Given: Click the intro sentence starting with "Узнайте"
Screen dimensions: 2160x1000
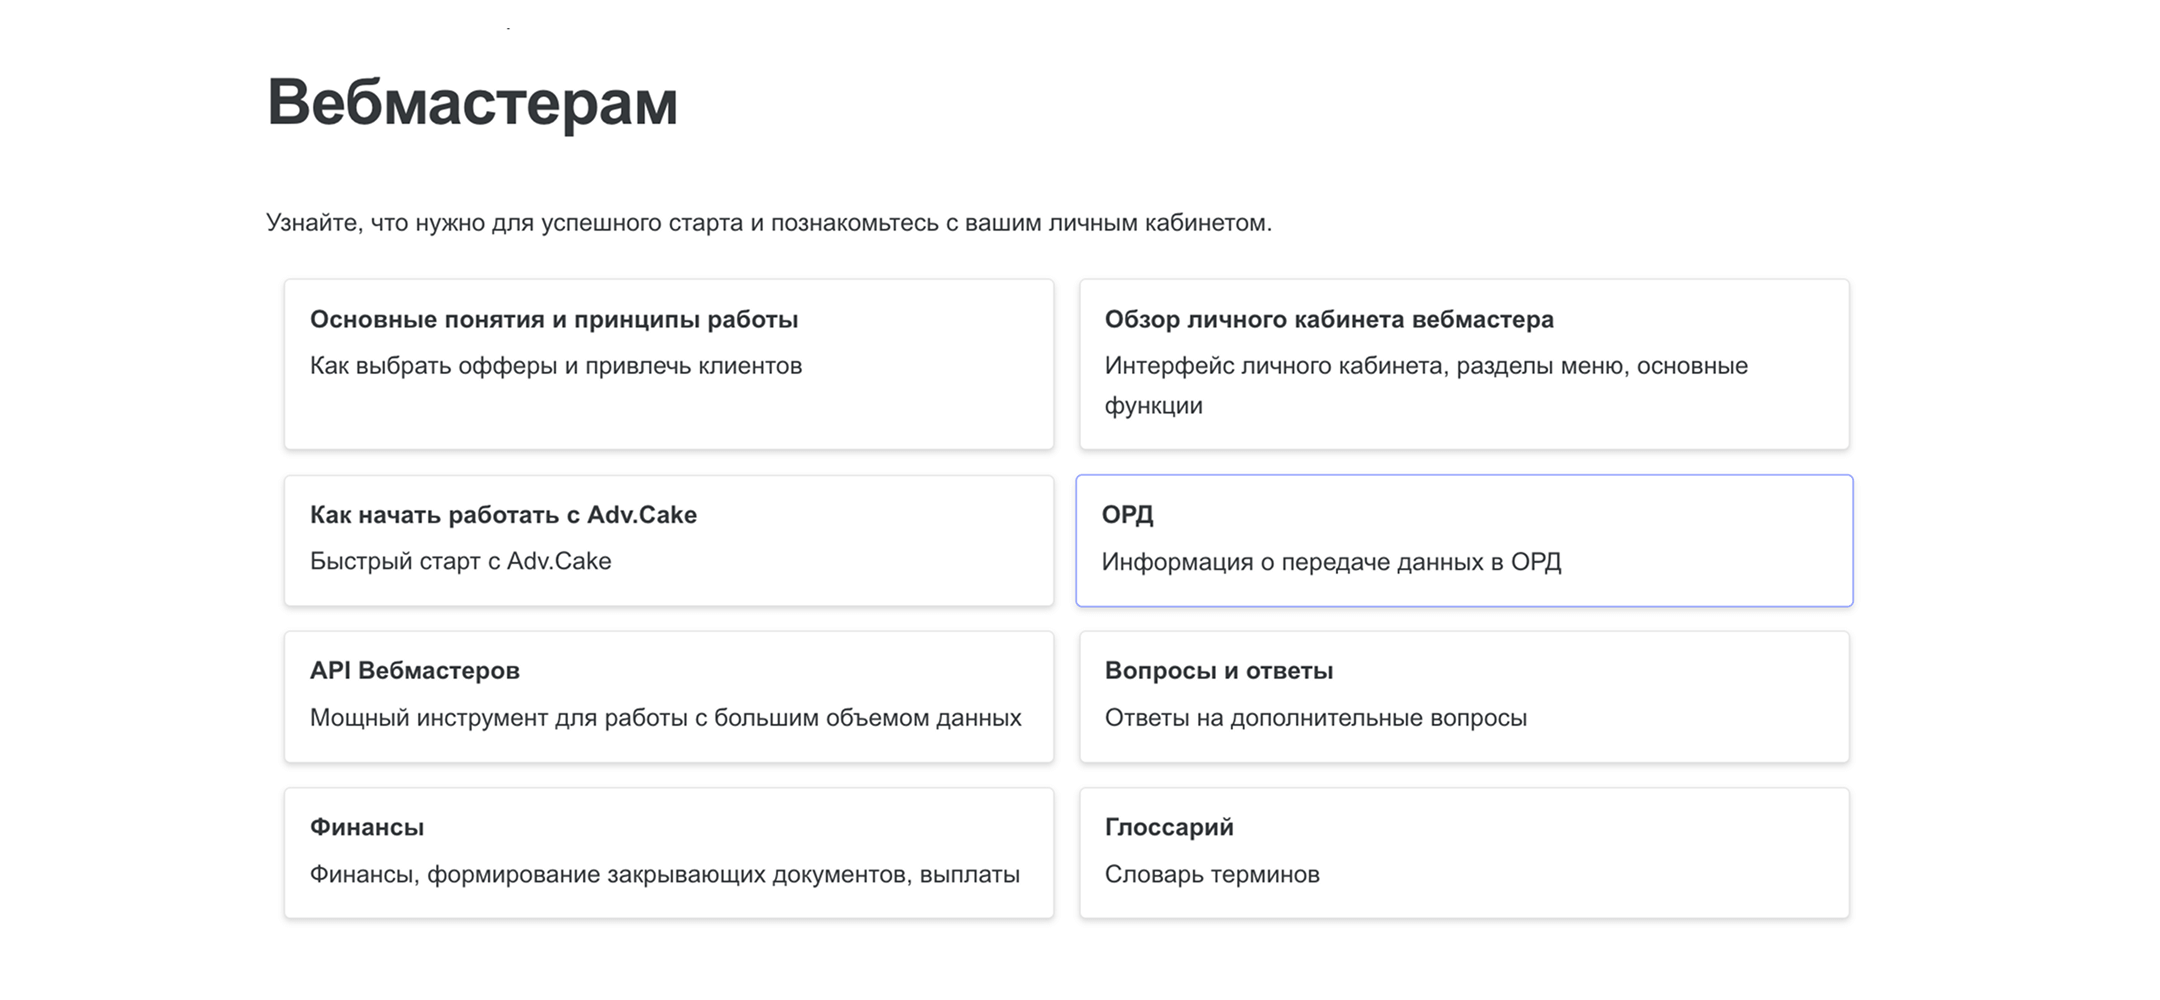Looking at the screenshot, I should click(x=768, y=223).
